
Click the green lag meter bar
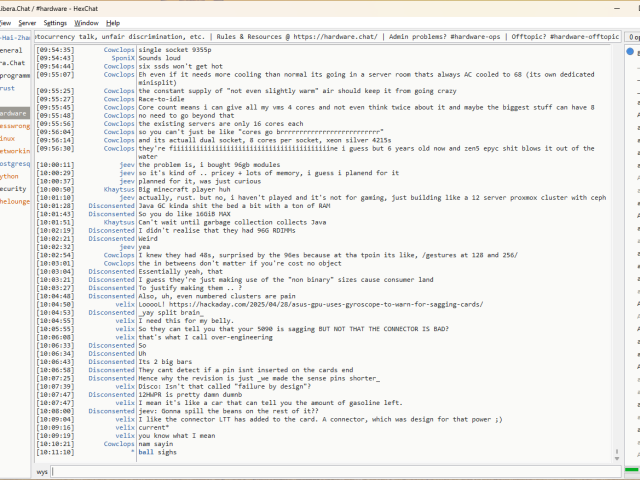(632, 469)
